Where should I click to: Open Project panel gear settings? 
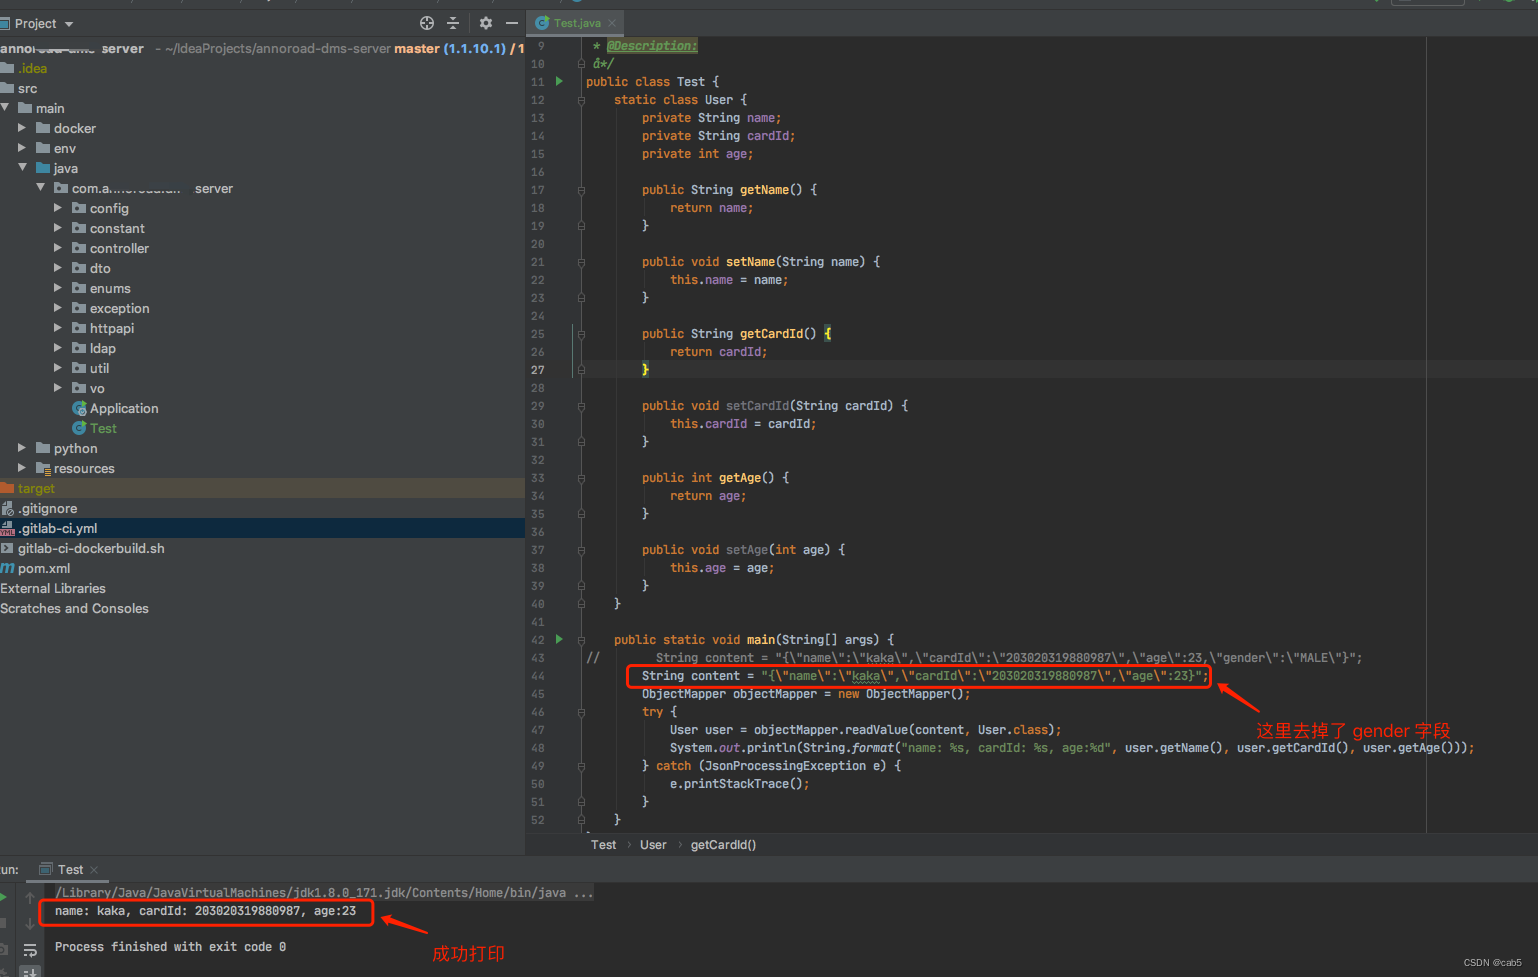point(486,23)
